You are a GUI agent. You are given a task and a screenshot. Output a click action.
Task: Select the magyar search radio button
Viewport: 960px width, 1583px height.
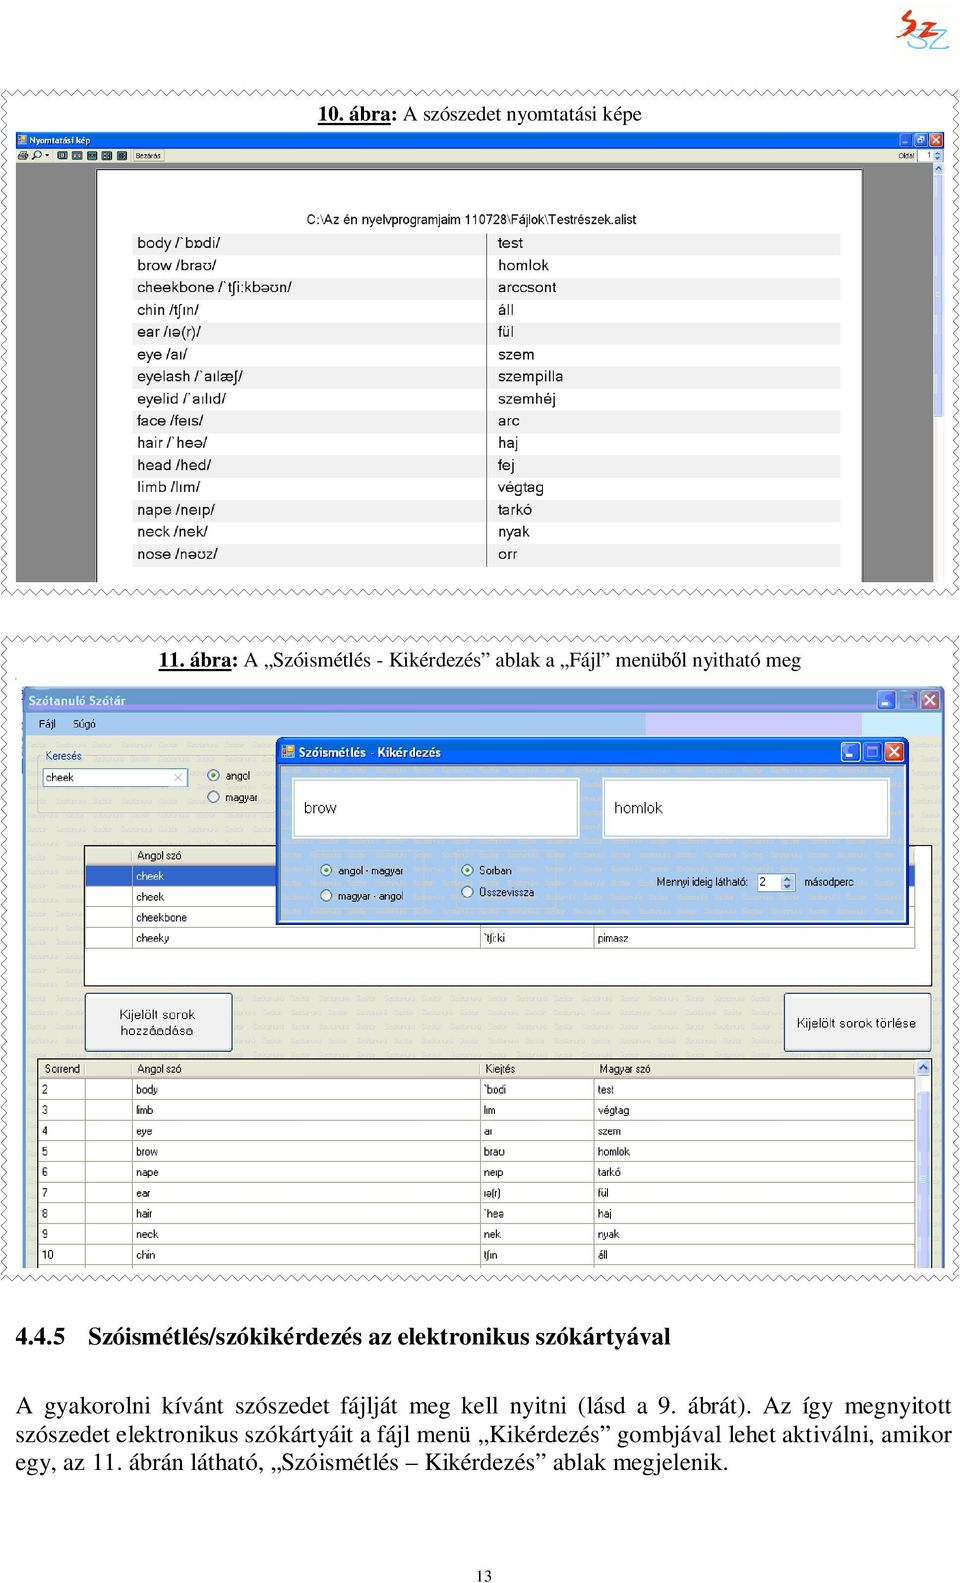coord(213,797)
